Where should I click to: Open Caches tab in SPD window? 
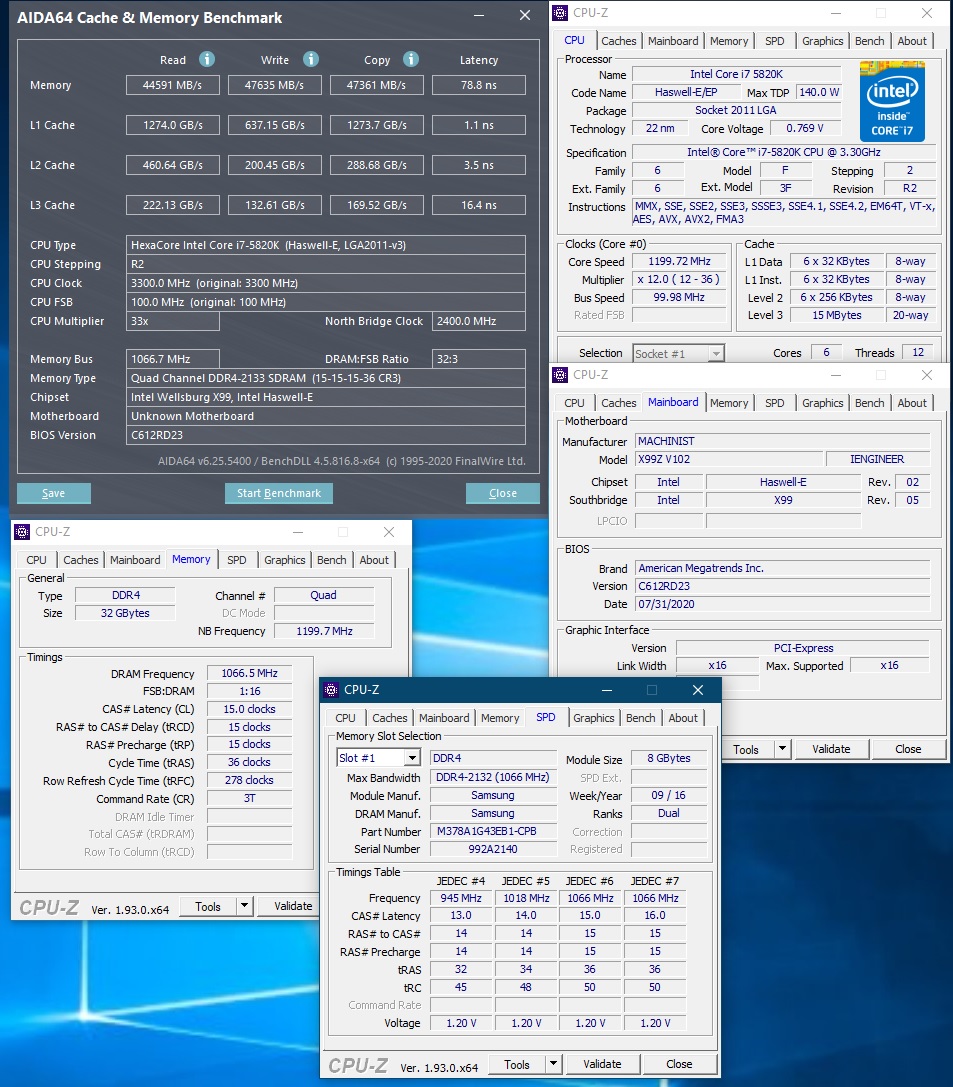pyautogui.click(x=390, y=718)
